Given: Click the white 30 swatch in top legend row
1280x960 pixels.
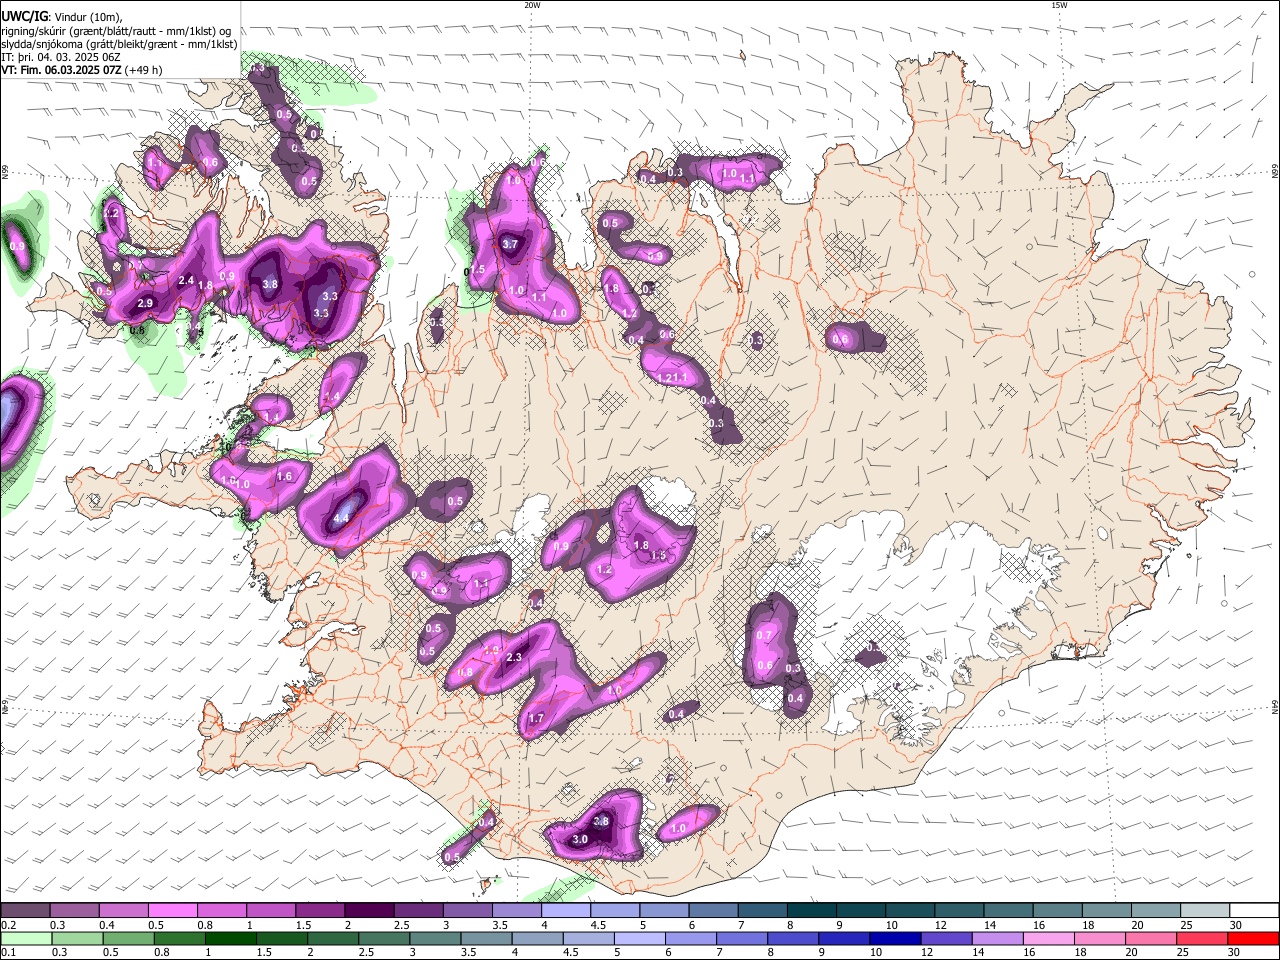Looking at the screenshot, I should click(1252, 911).
